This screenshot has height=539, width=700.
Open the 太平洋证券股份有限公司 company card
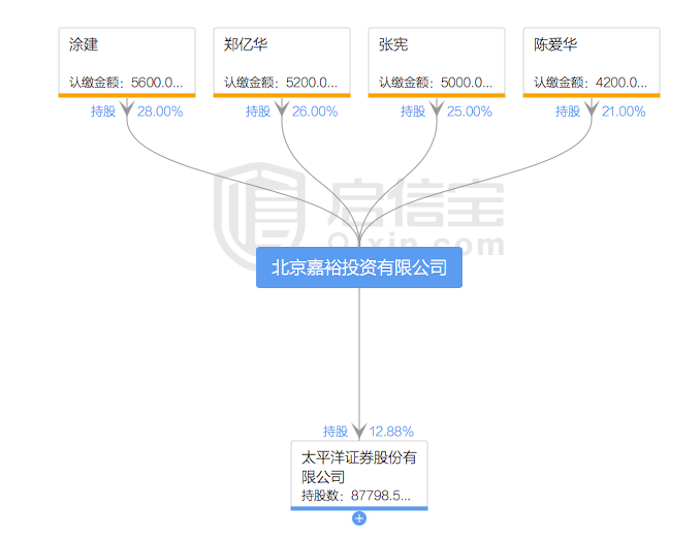pyautogui.click(x=359, y=476)
